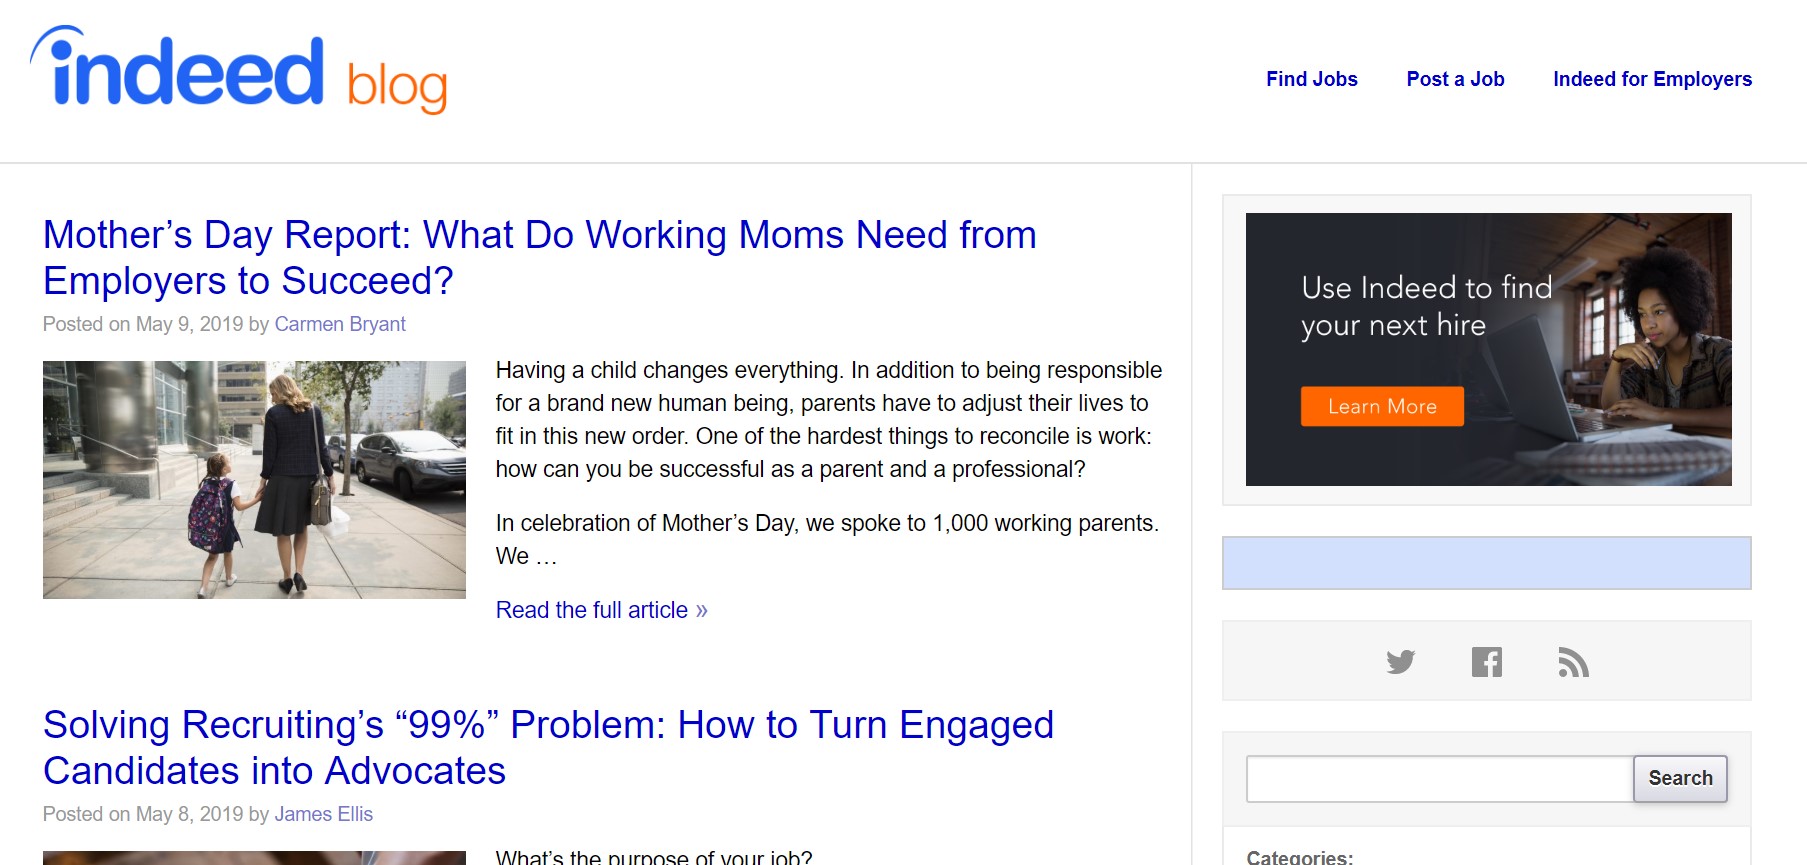Click the second article's partial thumbnail image
This screenshot has width=1807, height=865.
pos(254,858)
